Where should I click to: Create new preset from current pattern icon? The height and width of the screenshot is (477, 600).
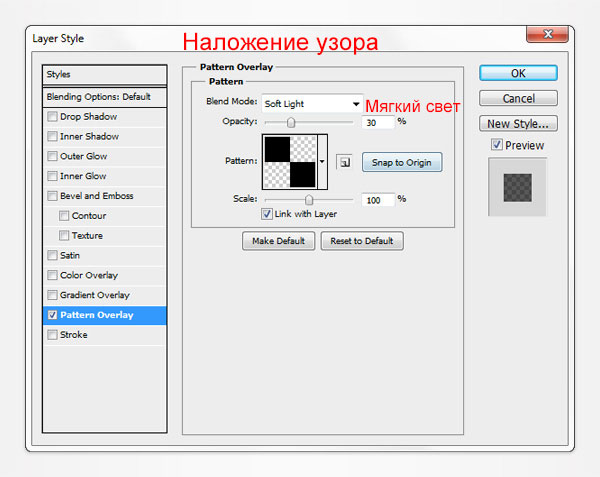tap(344, 162)
